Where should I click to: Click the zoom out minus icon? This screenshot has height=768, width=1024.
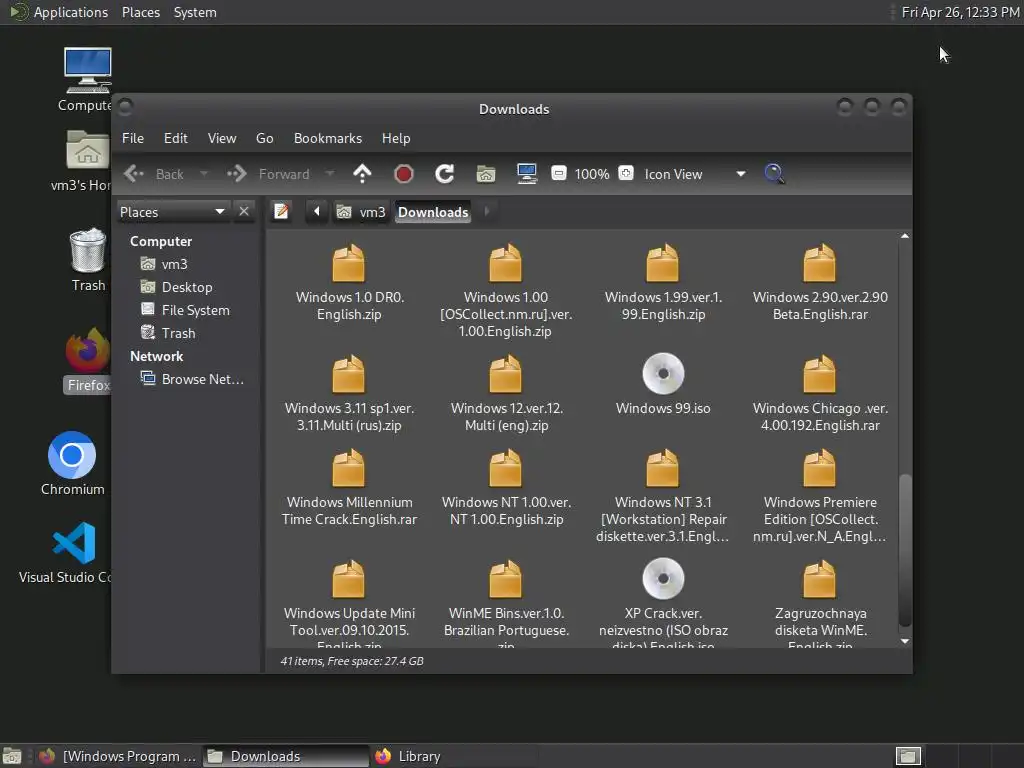click(559, 173)
